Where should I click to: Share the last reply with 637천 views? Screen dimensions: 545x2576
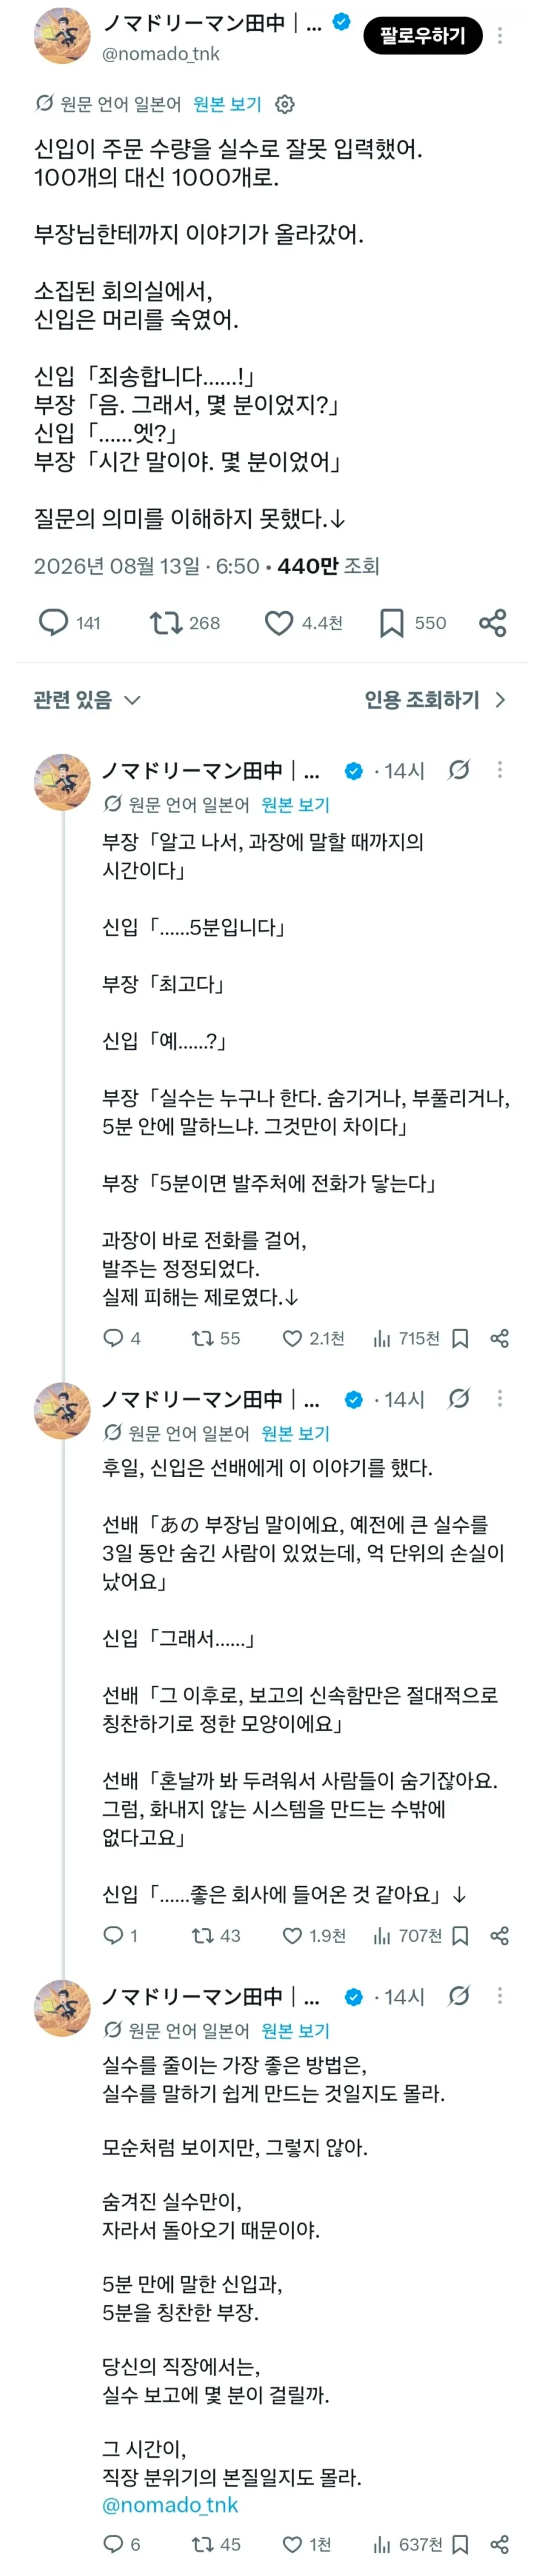(x=500, y=2544)
